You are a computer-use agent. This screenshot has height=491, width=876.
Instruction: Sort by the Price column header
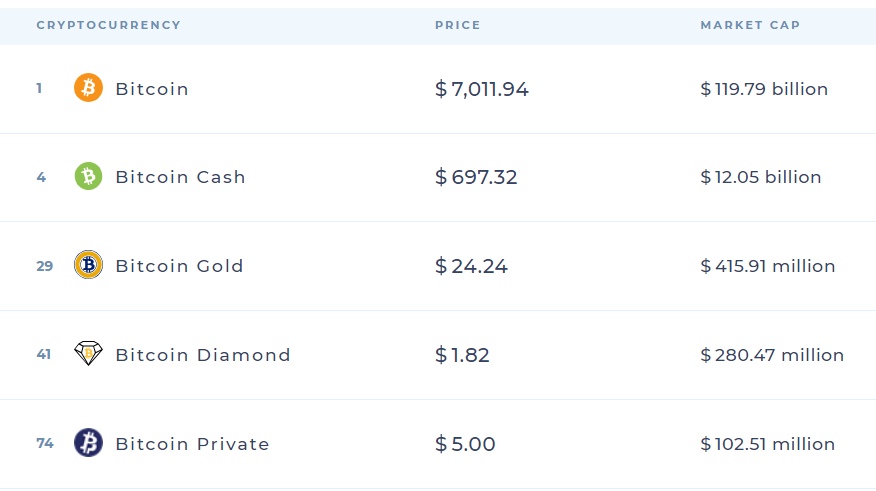click(x=458, y=25)
